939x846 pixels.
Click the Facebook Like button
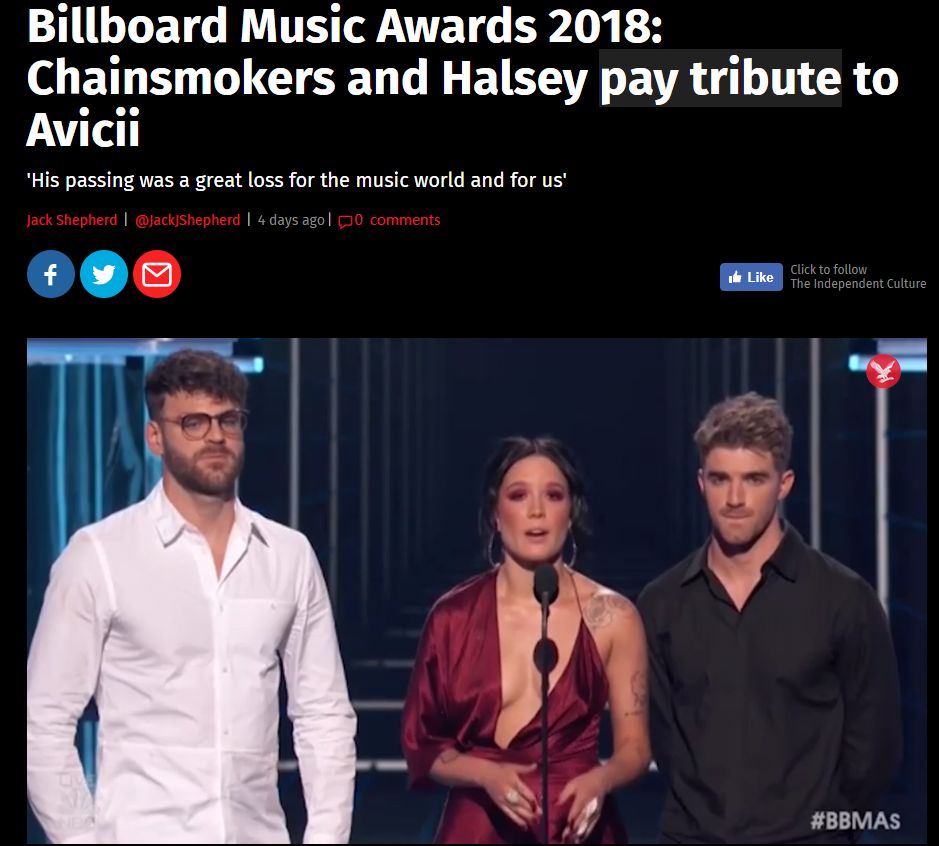(x=751, y=277)
